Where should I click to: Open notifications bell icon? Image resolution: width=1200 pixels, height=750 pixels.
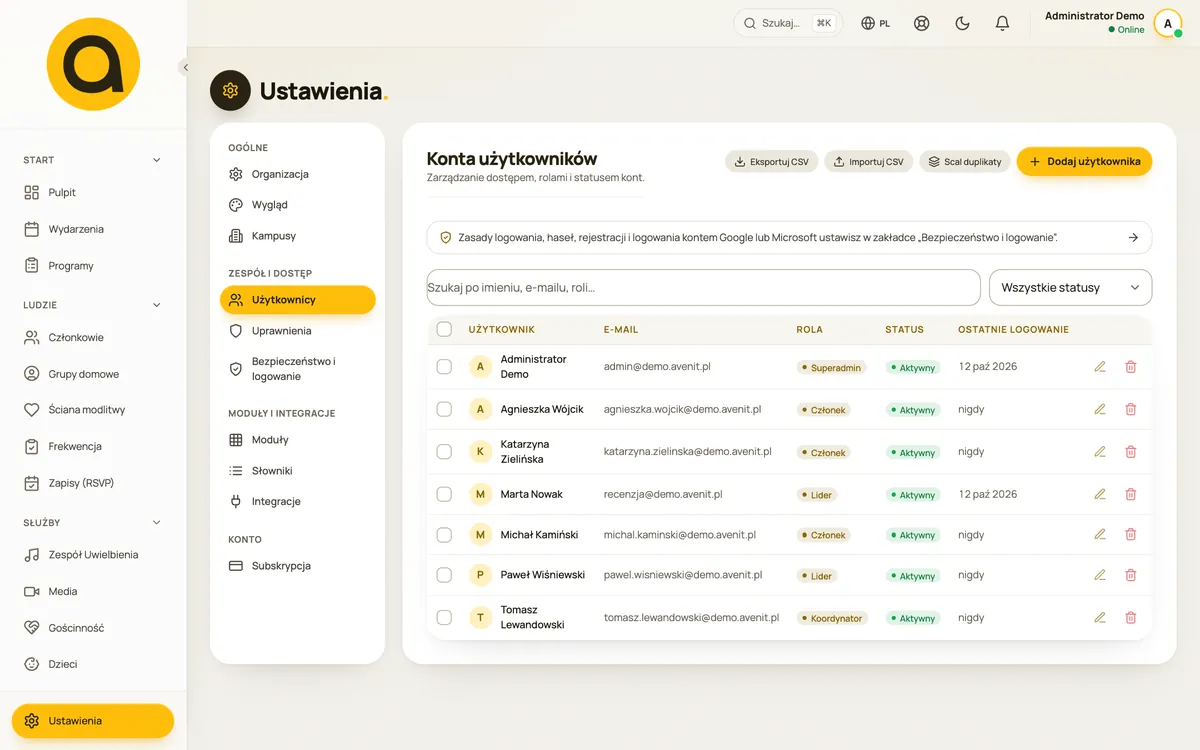click(x=1002, y=23)
